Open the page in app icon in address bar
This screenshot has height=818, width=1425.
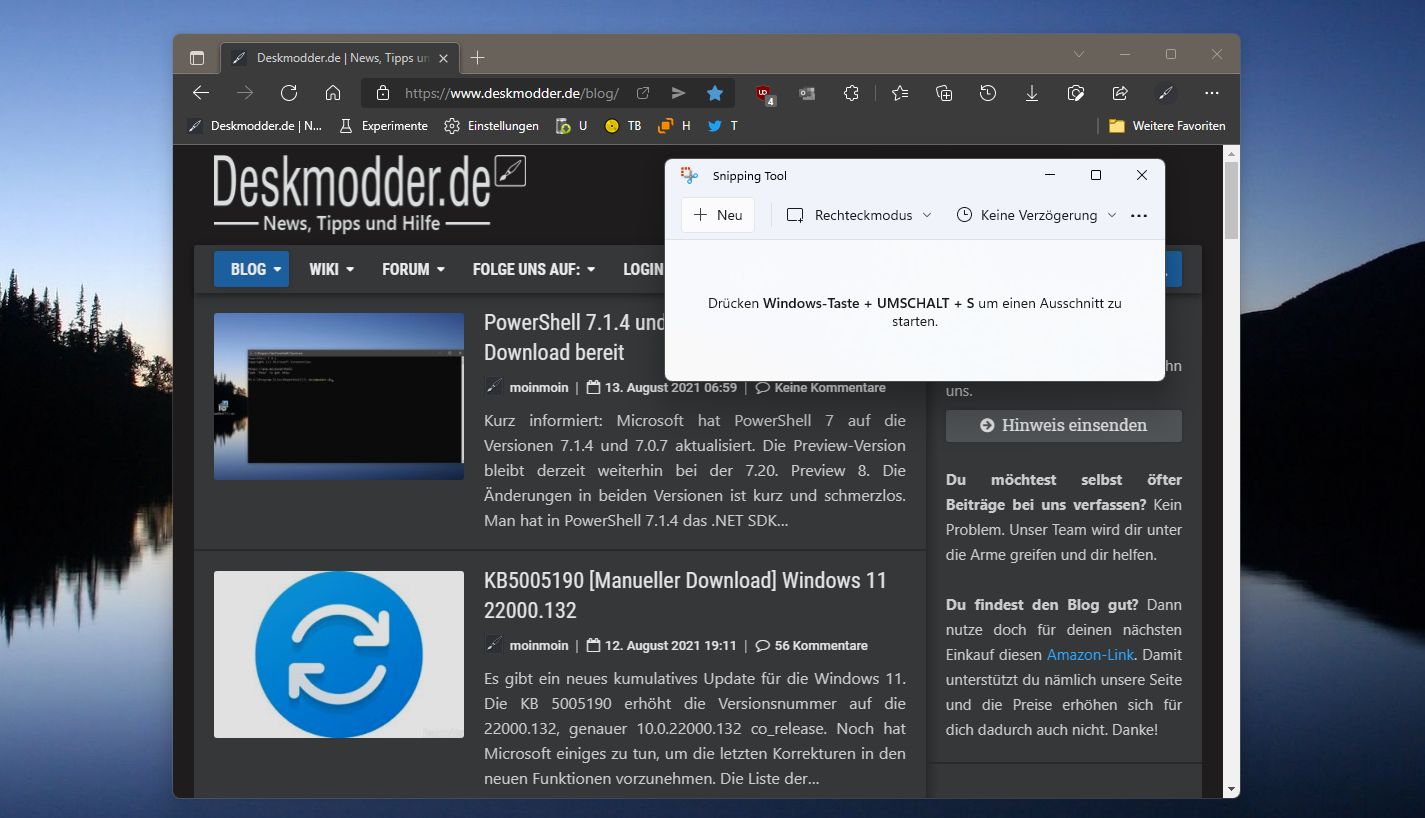643,93
